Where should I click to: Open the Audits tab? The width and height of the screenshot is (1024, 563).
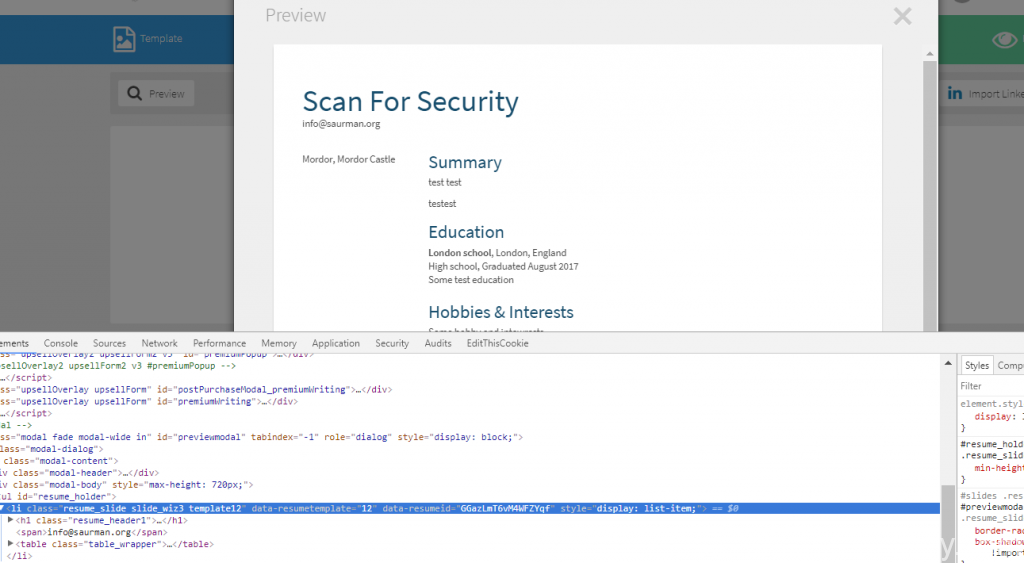[x=438, y=343]
